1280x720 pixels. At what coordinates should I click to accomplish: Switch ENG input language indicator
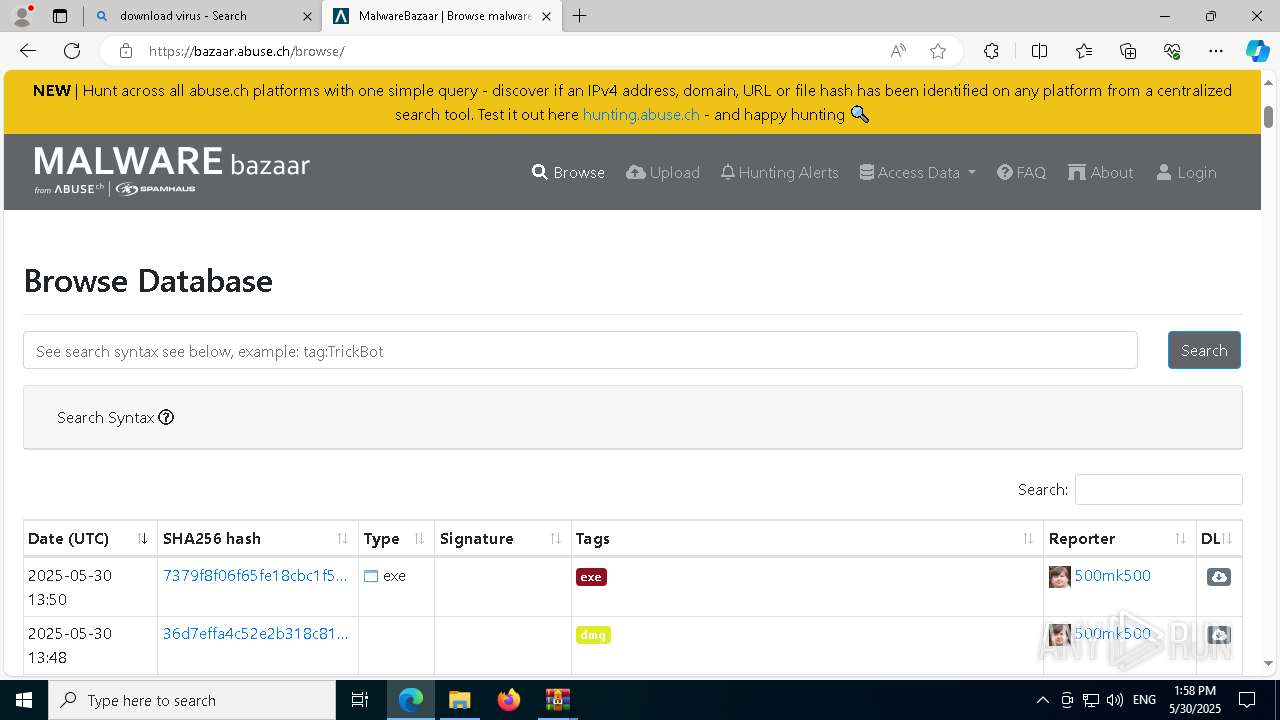pyautogui.click(x=1145, y=700)
